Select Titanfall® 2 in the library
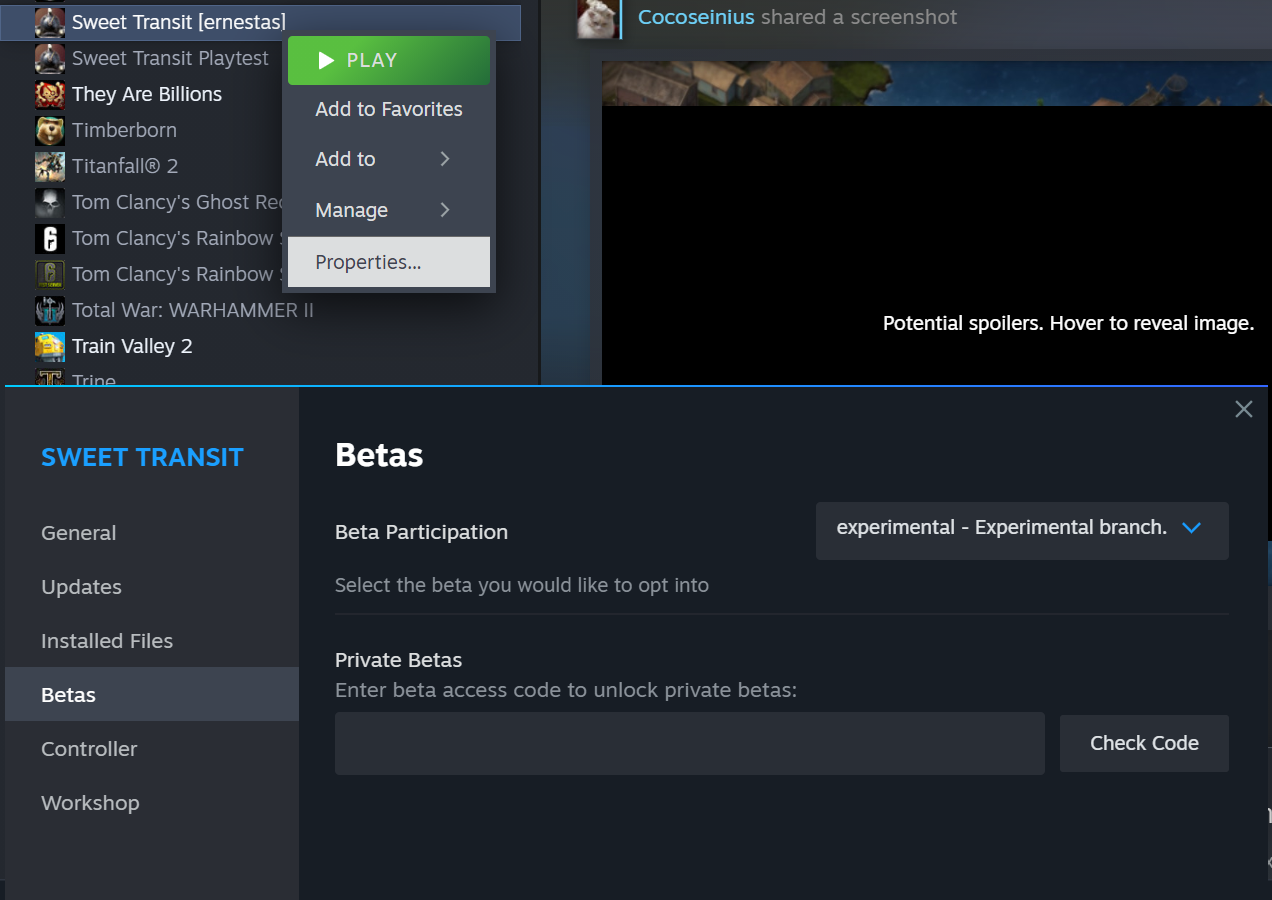The height and width of the screenshot is (900, 1272). point(125,166)
